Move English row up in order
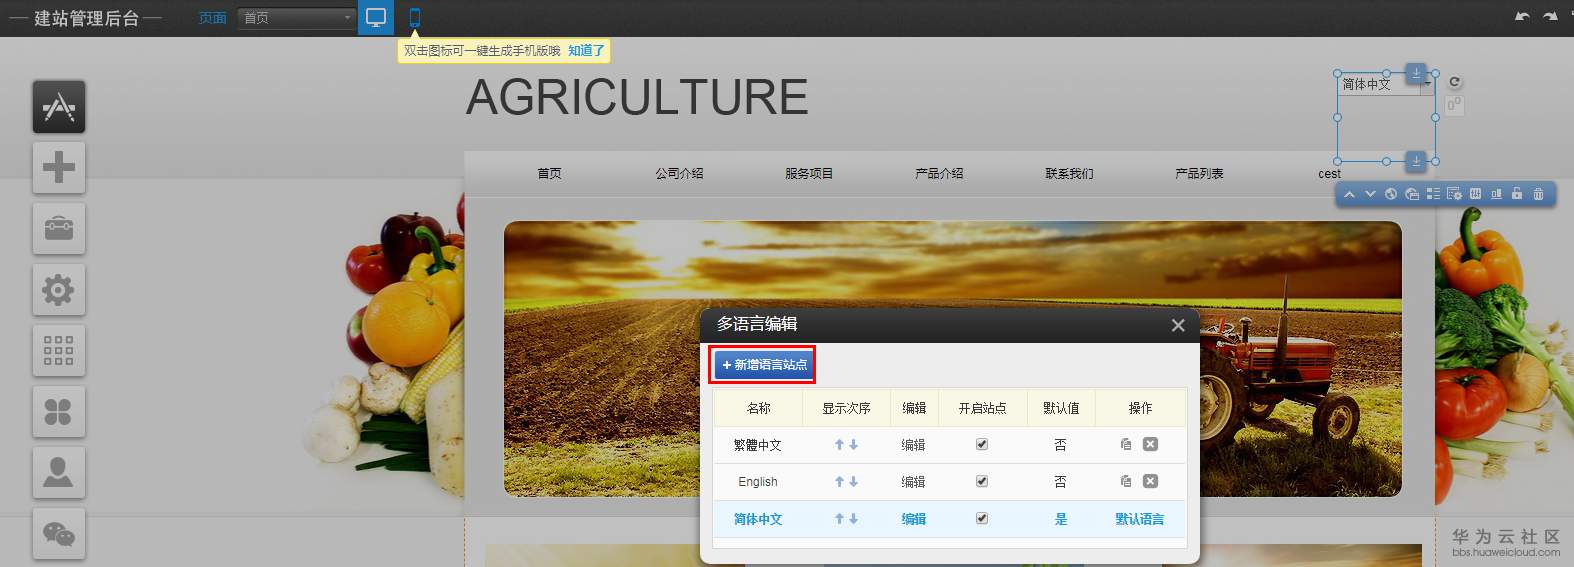 [x=840, y=482]
